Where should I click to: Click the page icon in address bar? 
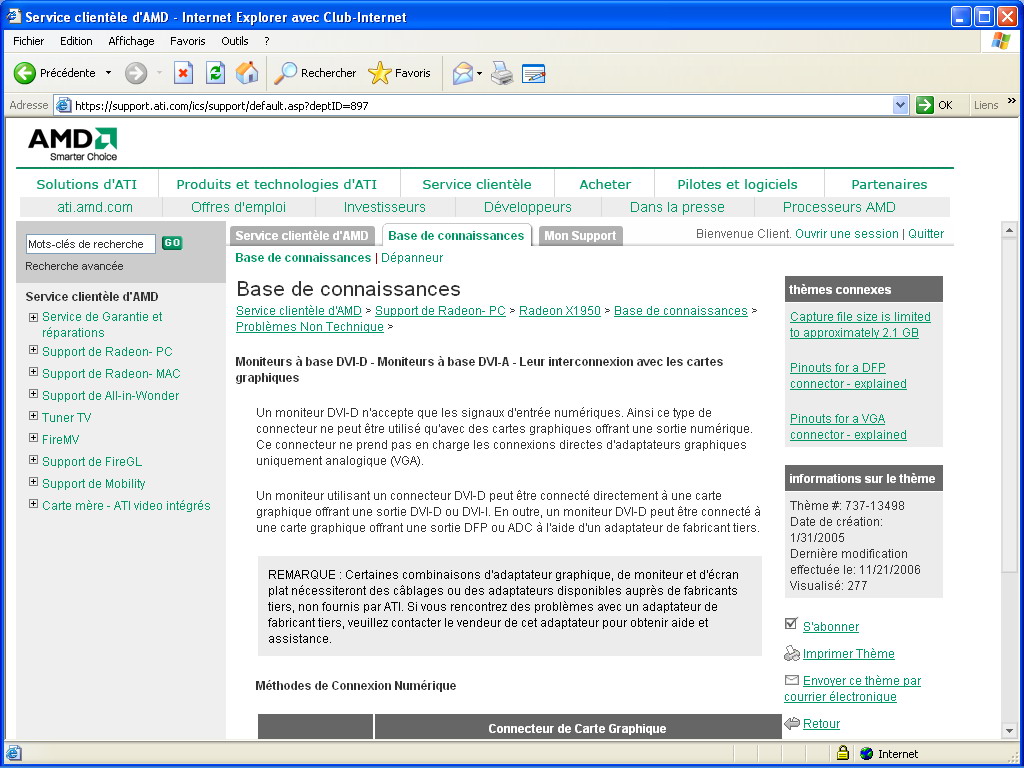pyautogui.click(x=63, y=105)
